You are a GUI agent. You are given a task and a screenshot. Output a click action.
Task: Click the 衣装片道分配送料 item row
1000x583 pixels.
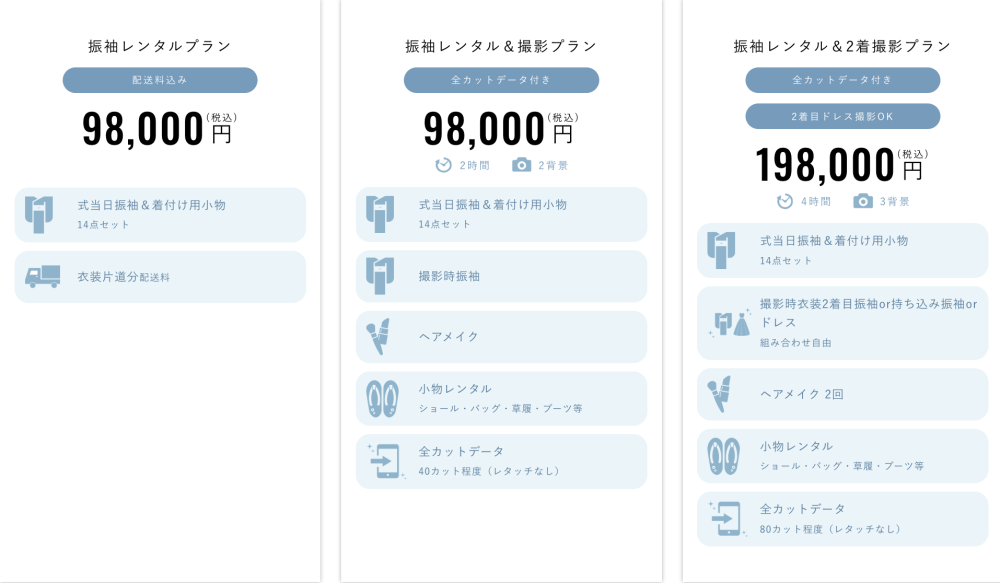(160, 277)
